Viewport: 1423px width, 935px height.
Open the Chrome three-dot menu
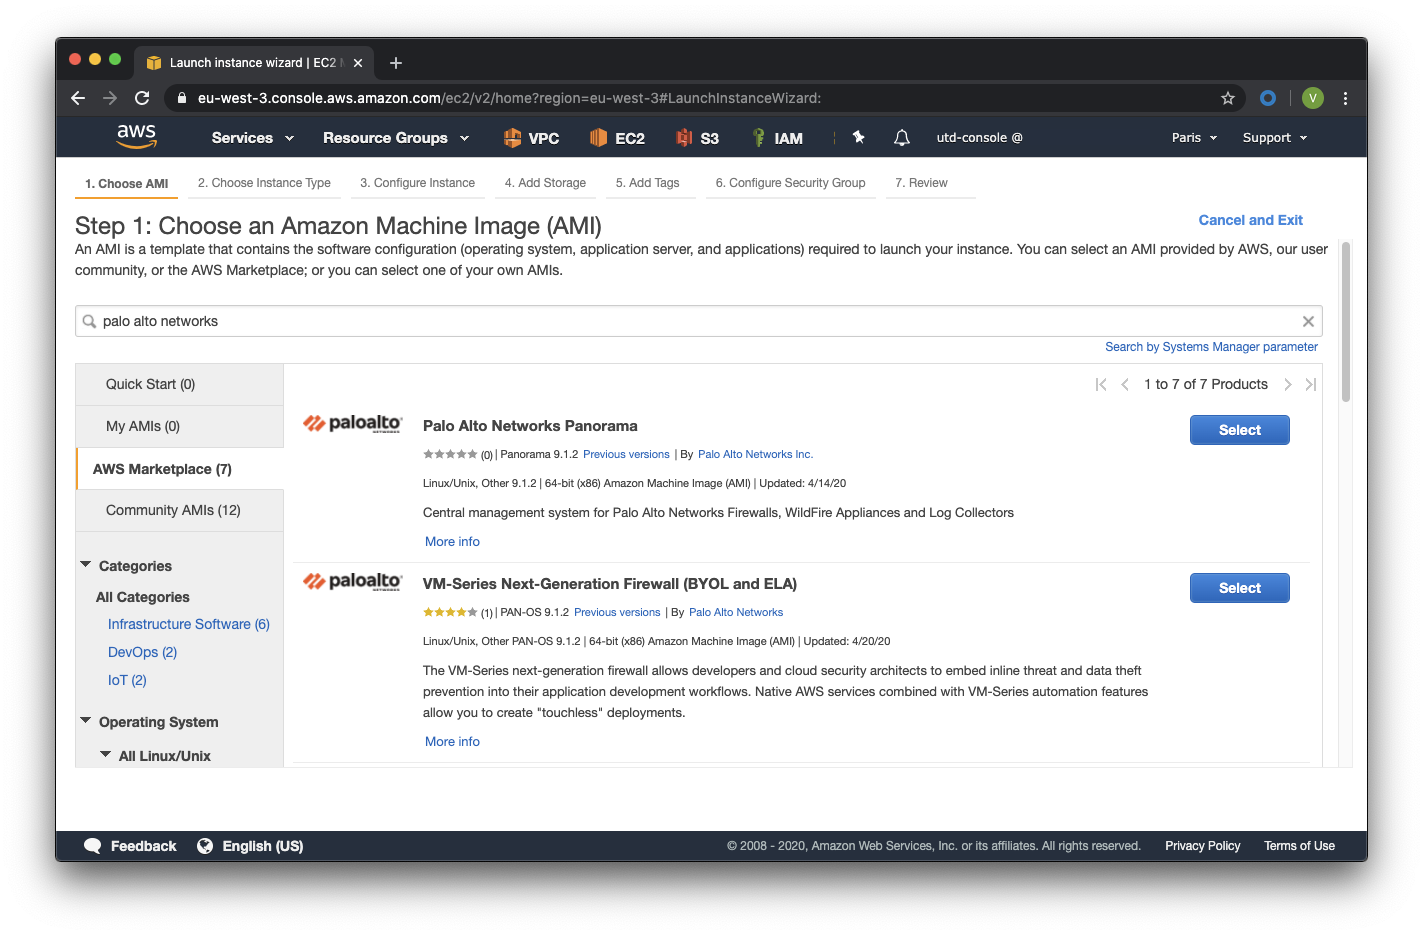coord(1345,98)
